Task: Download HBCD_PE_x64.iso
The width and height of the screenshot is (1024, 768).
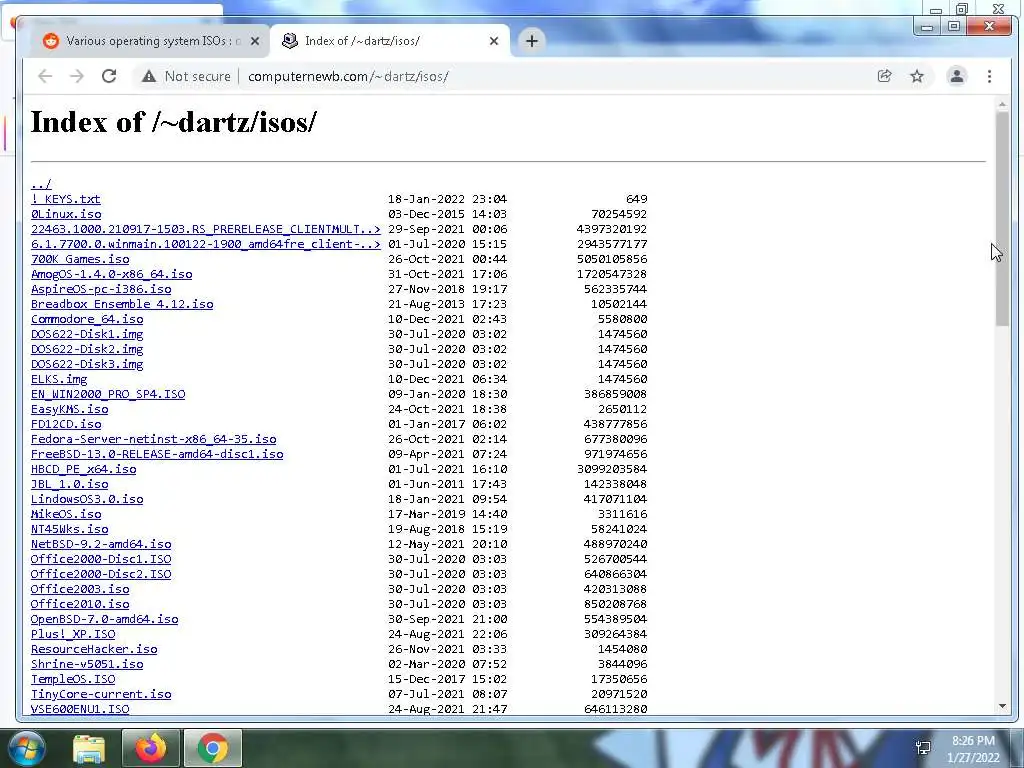Action: 84,470
